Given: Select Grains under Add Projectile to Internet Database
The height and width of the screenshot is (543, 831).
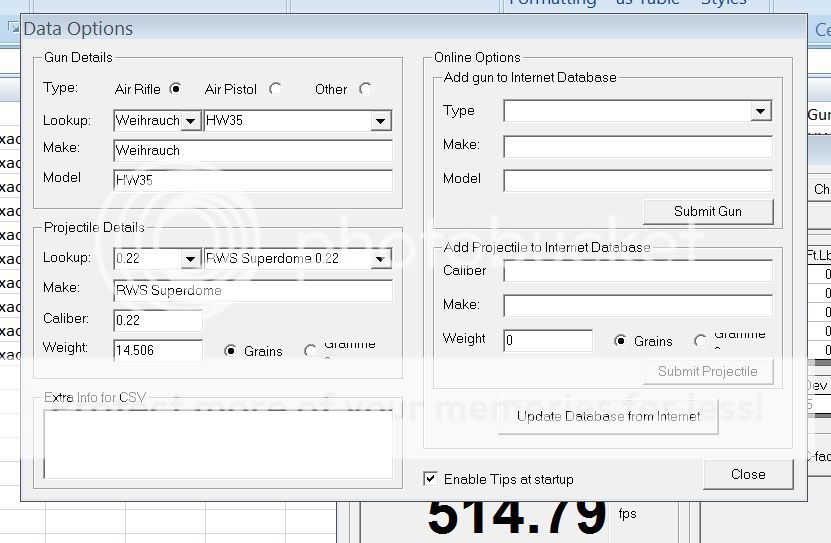Looking at the screenshot, I should [620, 340].
